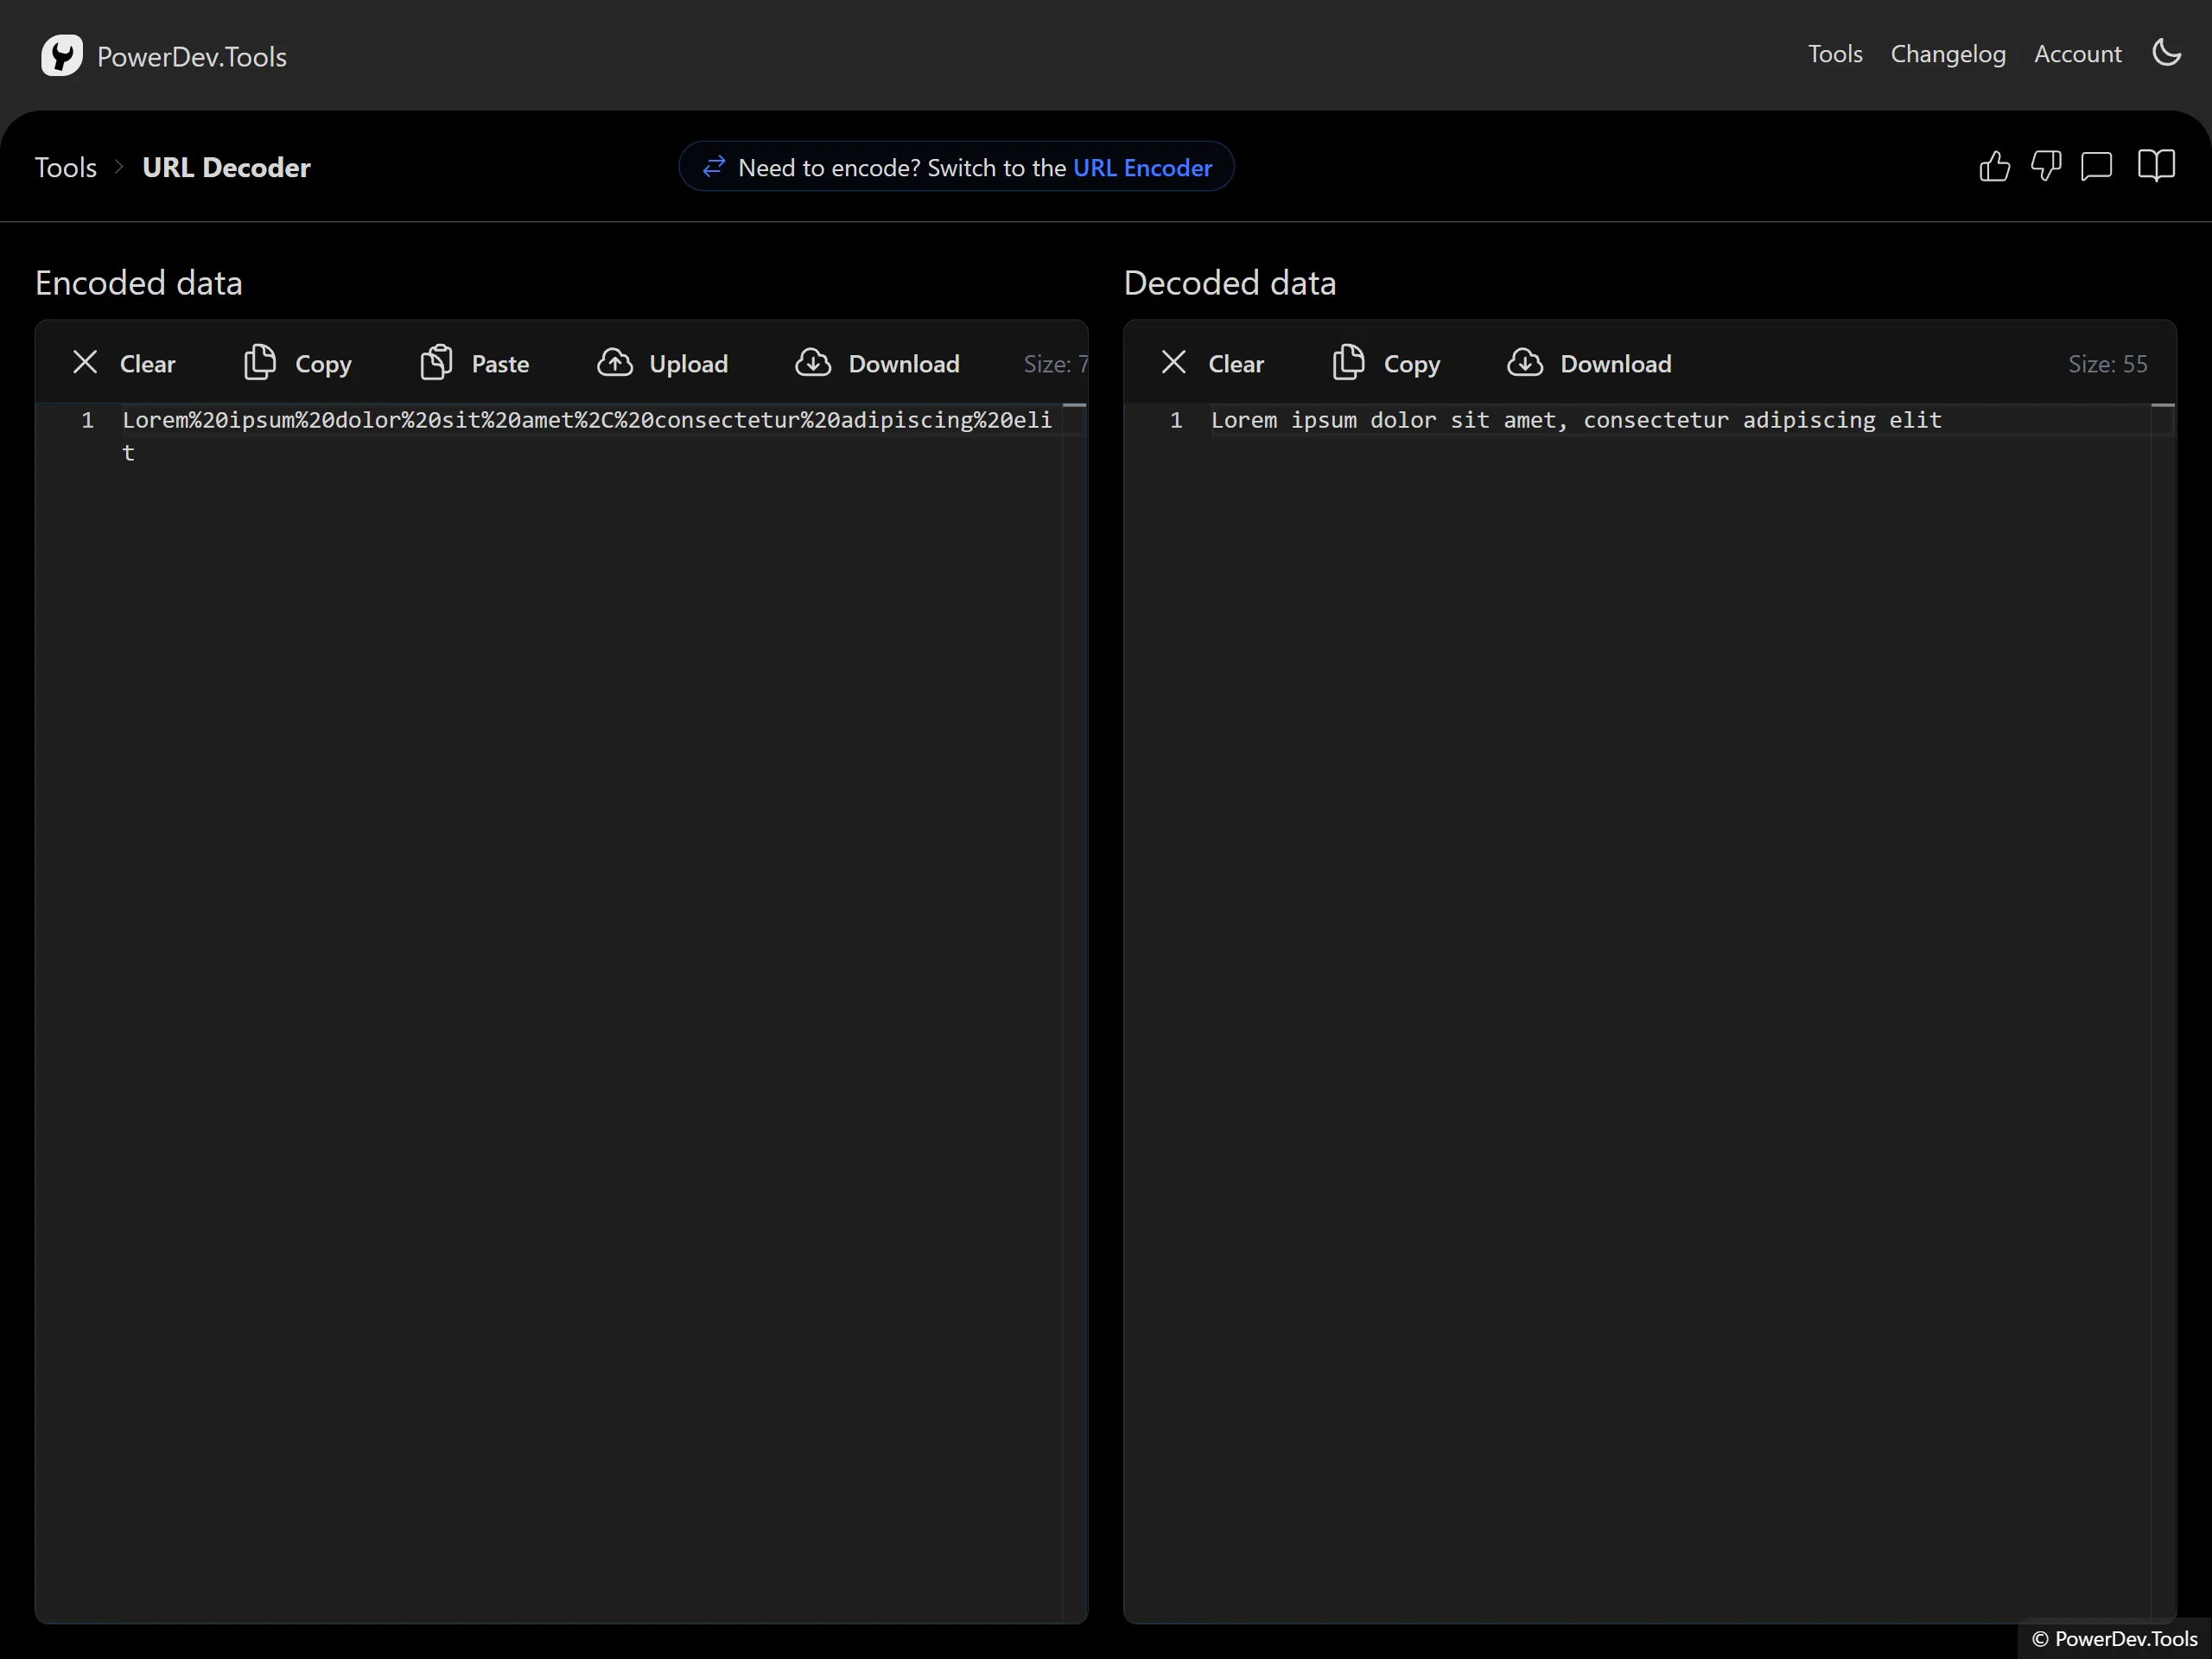The width and height of the screenshot is (2212, 1659).
Task: Click line number 1 in Encoded data editor
Action: [88, 420]
